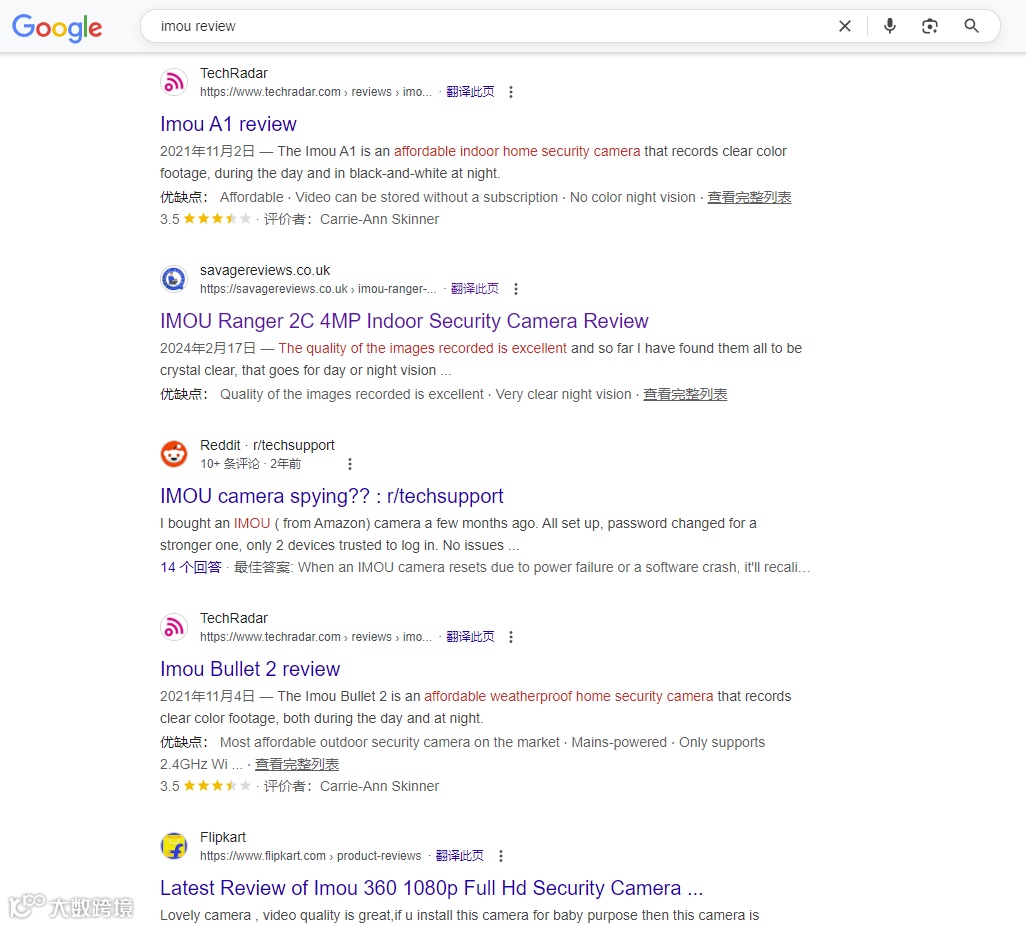Screen dimensions: 1026x926
Task: Click the savagereviews.co.uk site name
Action: (265, 270)
